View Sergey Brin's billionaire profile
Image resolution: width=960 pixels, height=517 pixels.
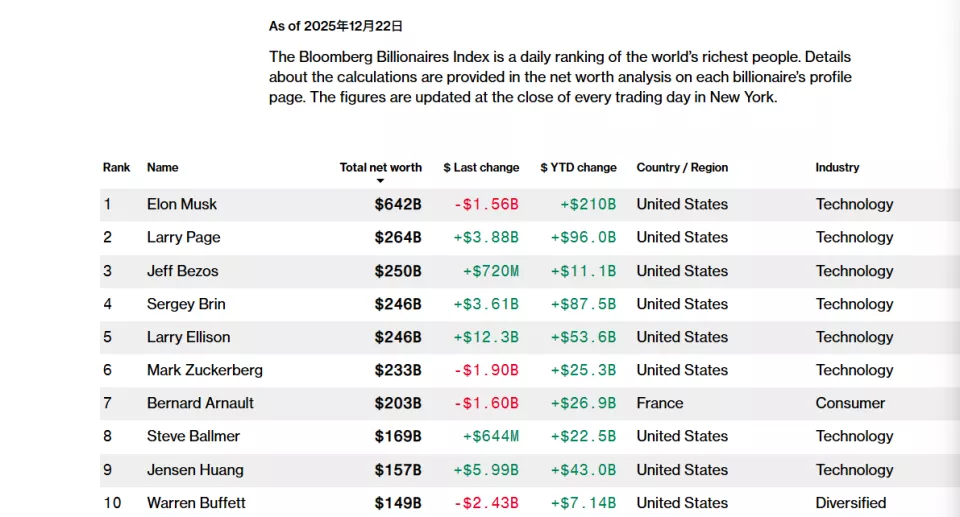point(186,304)
